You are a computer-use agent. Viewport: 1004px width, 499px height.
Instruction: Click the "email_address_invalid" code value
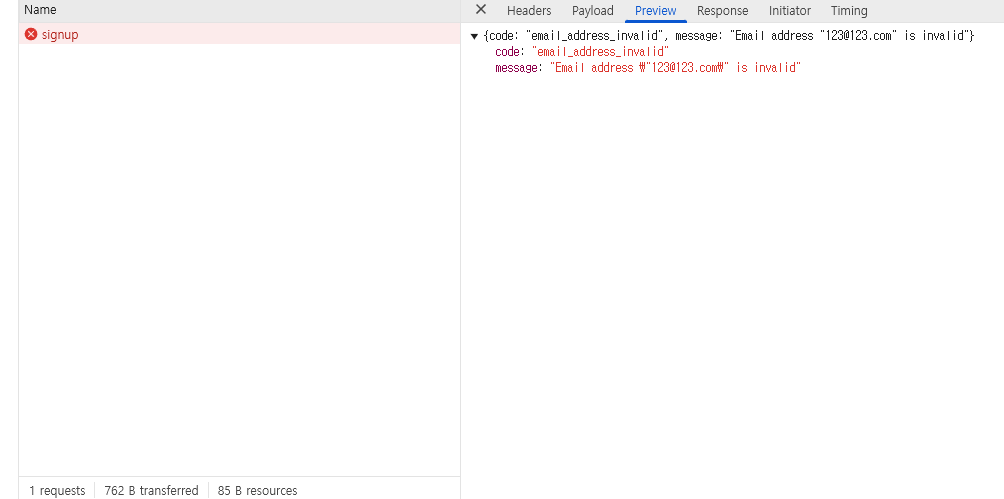pyautogui.click(x=601, y=52)
